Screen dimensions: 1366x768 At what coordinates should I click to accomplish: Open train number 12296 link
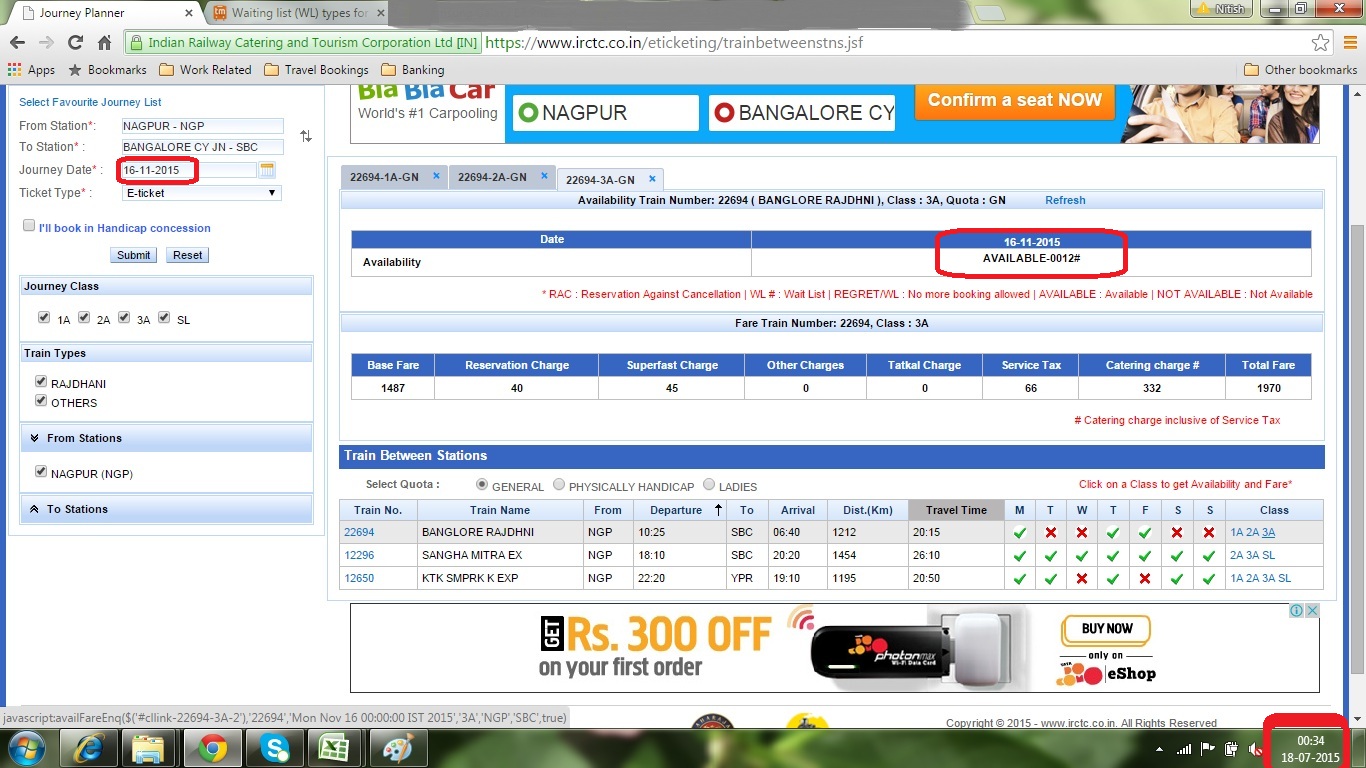pos(359,555)
